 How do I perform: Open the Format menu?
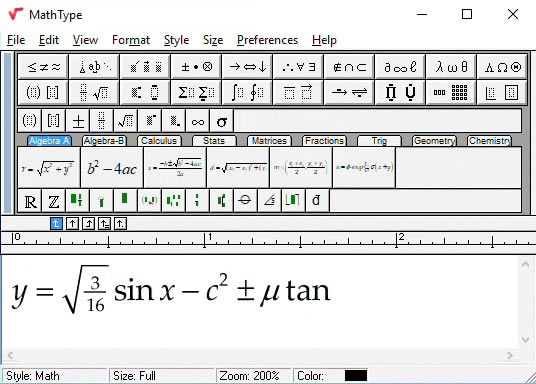click(131, 40)
